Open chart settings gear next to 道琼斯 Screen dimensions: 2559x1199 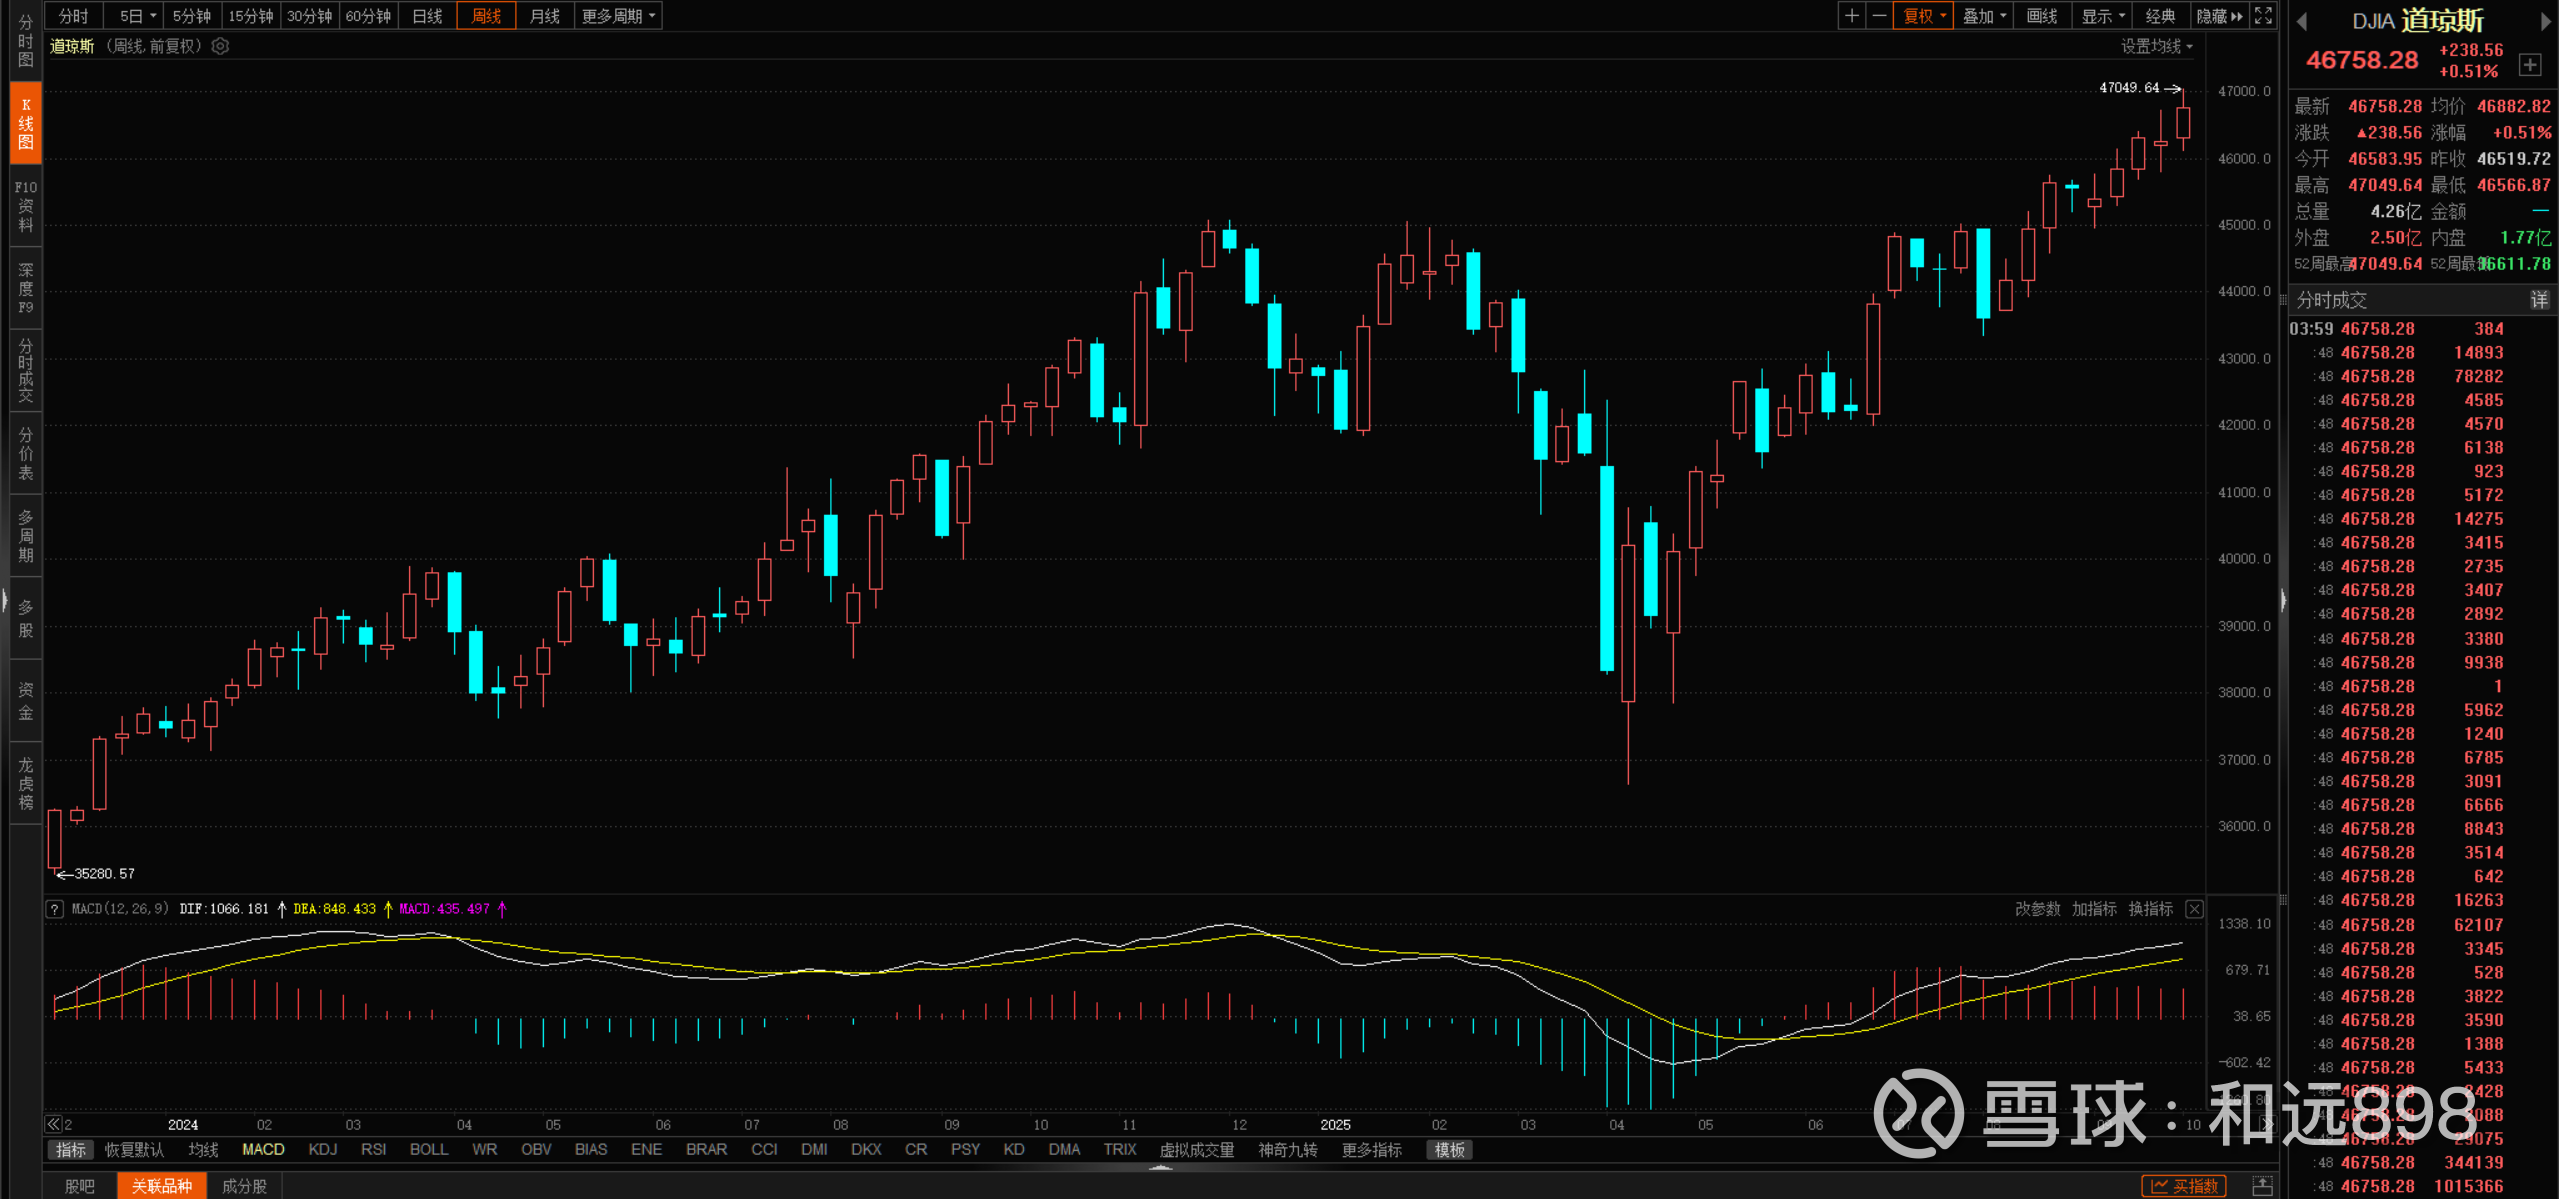click(221, 46)
